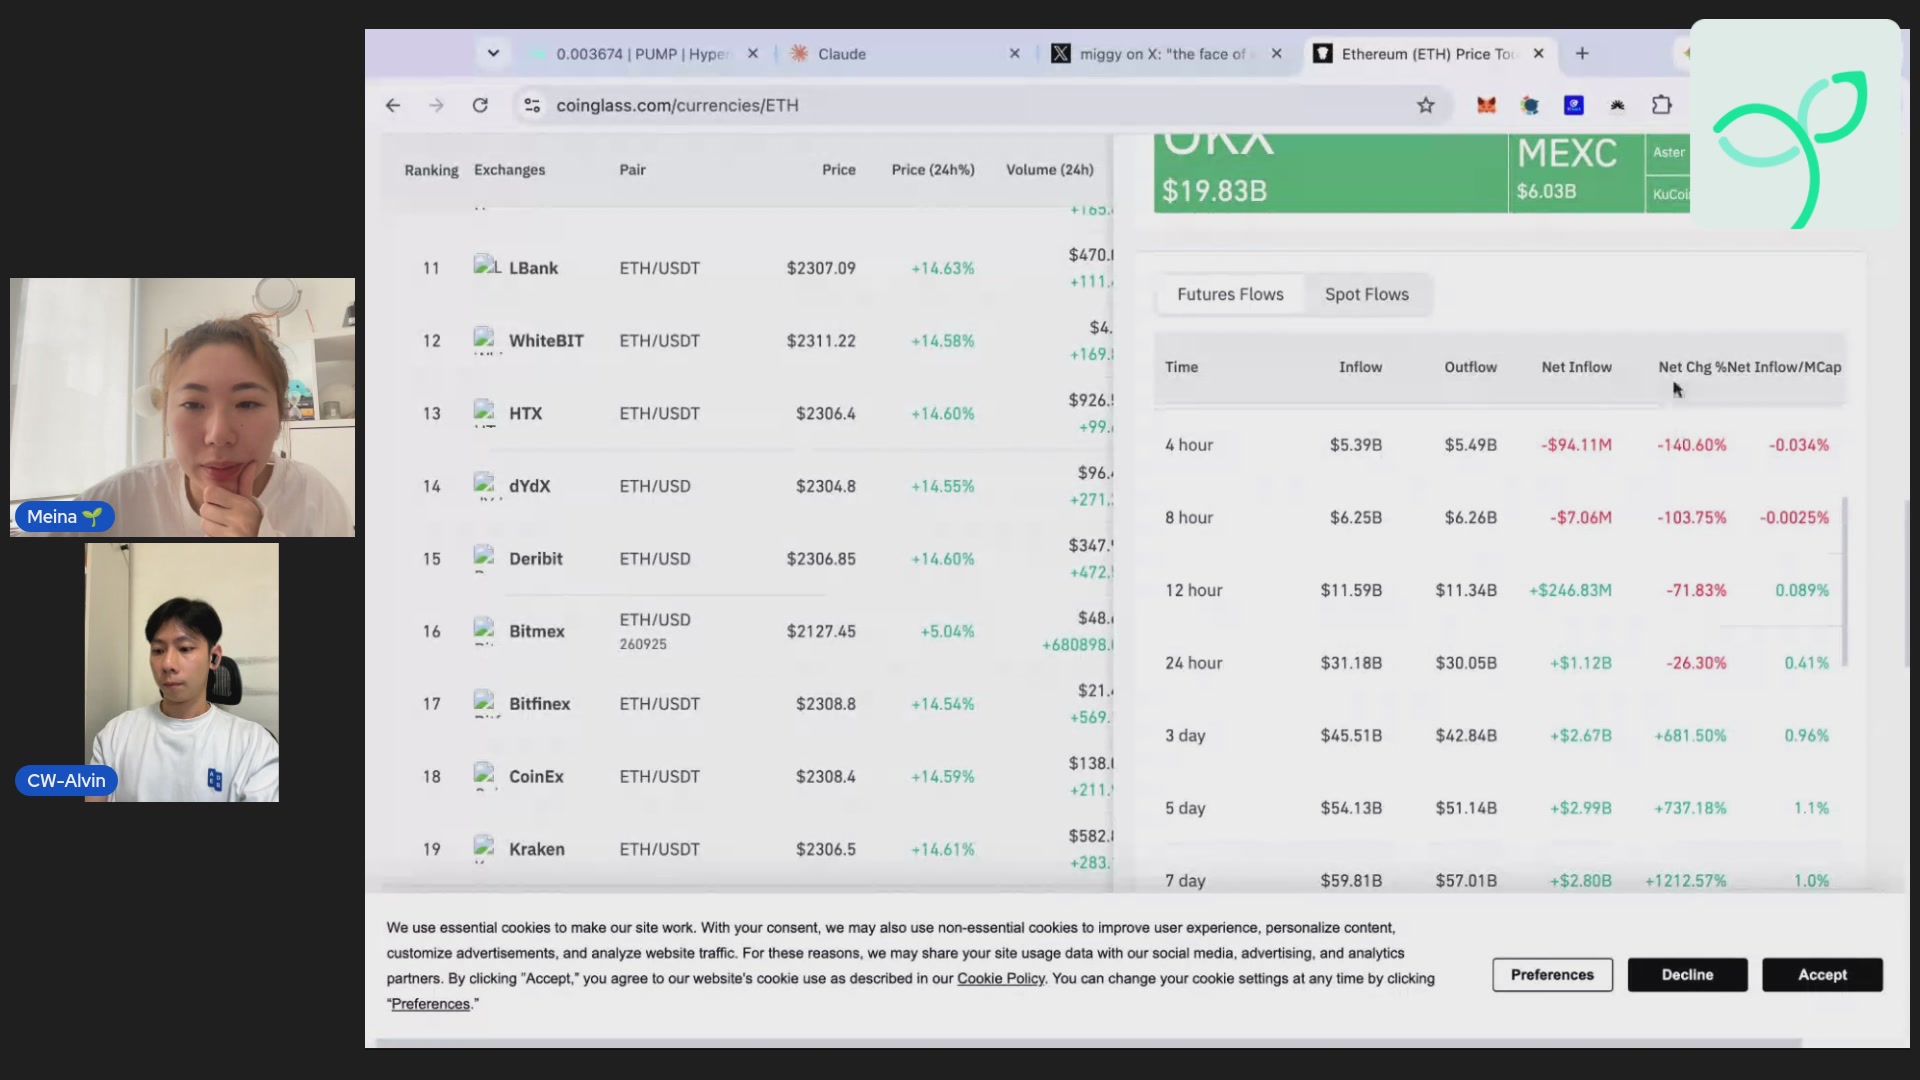This screenshot has height=1080, width=1920.
Task: Open the Extensions puzzle icon
Action: (1662, 105)
